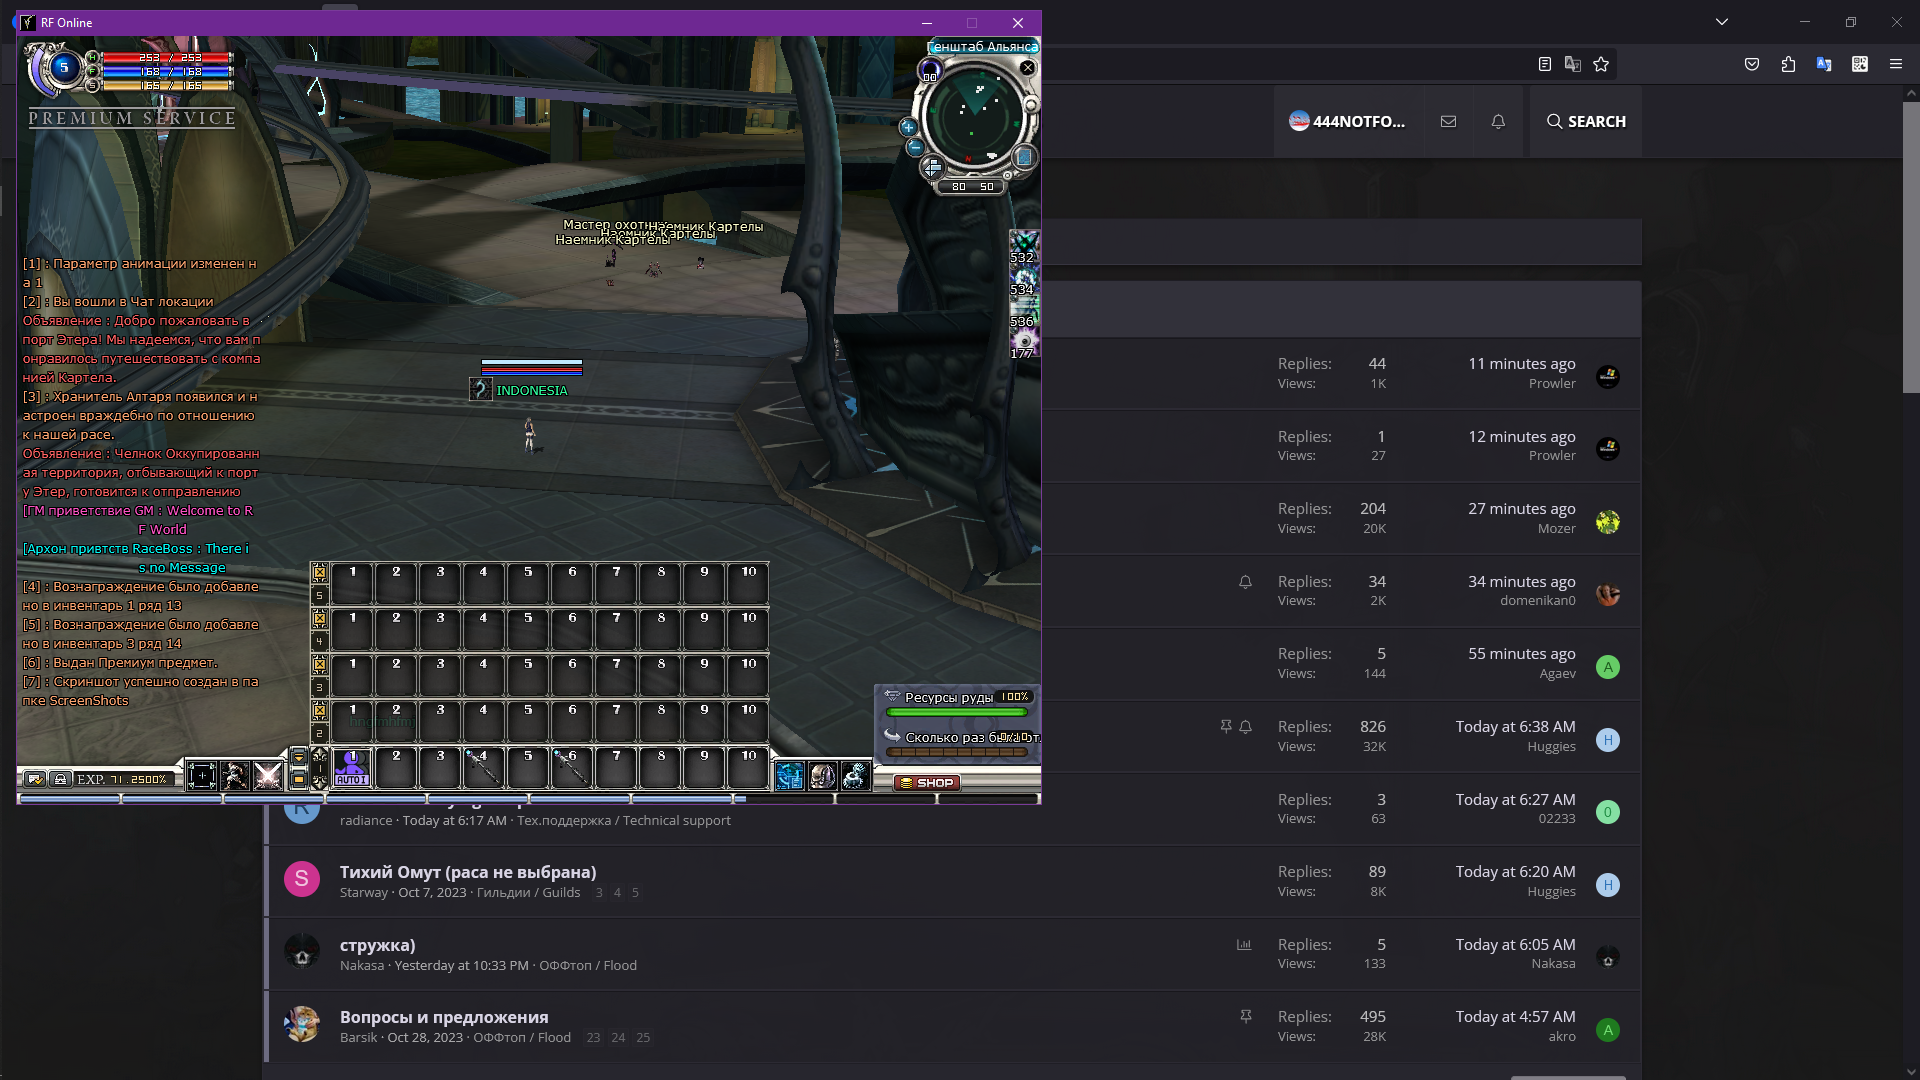The height and width of the screenshot is (1080, 1920).
Task: Click the buff icon labeled 532
Action: click(x=1024, y=246)
